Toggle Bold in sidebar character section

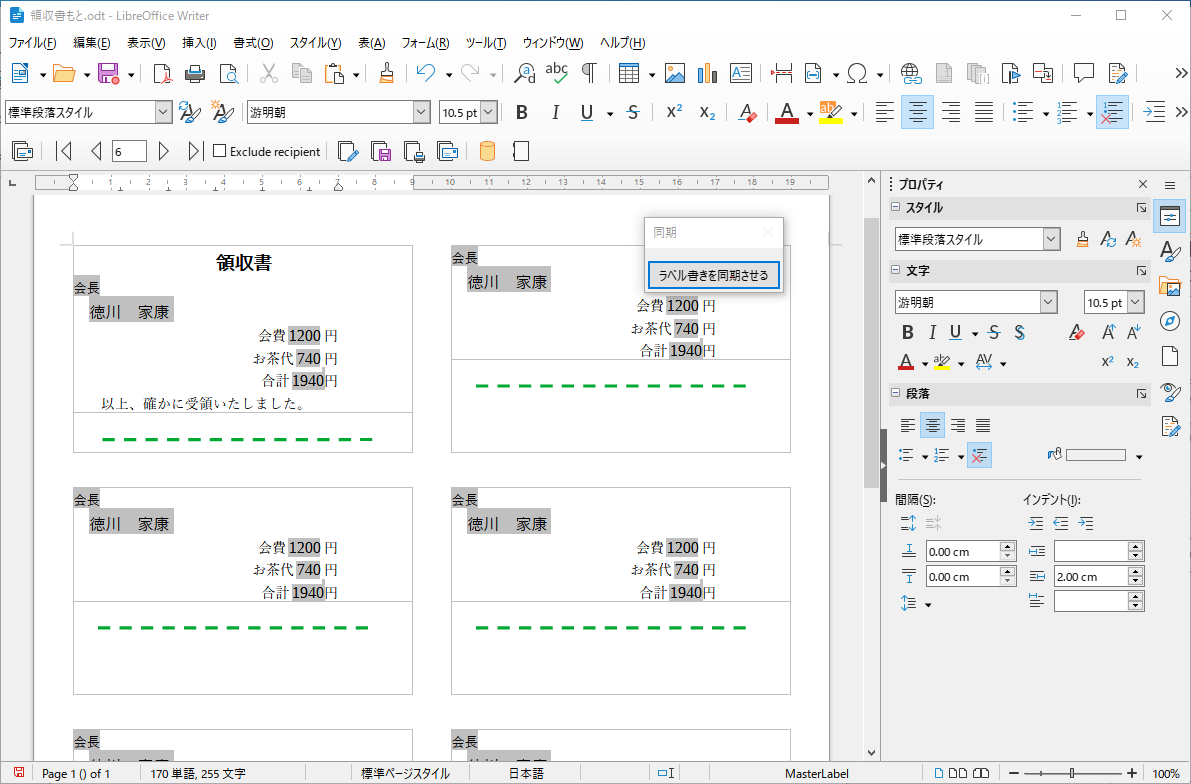tap(908, 333)
